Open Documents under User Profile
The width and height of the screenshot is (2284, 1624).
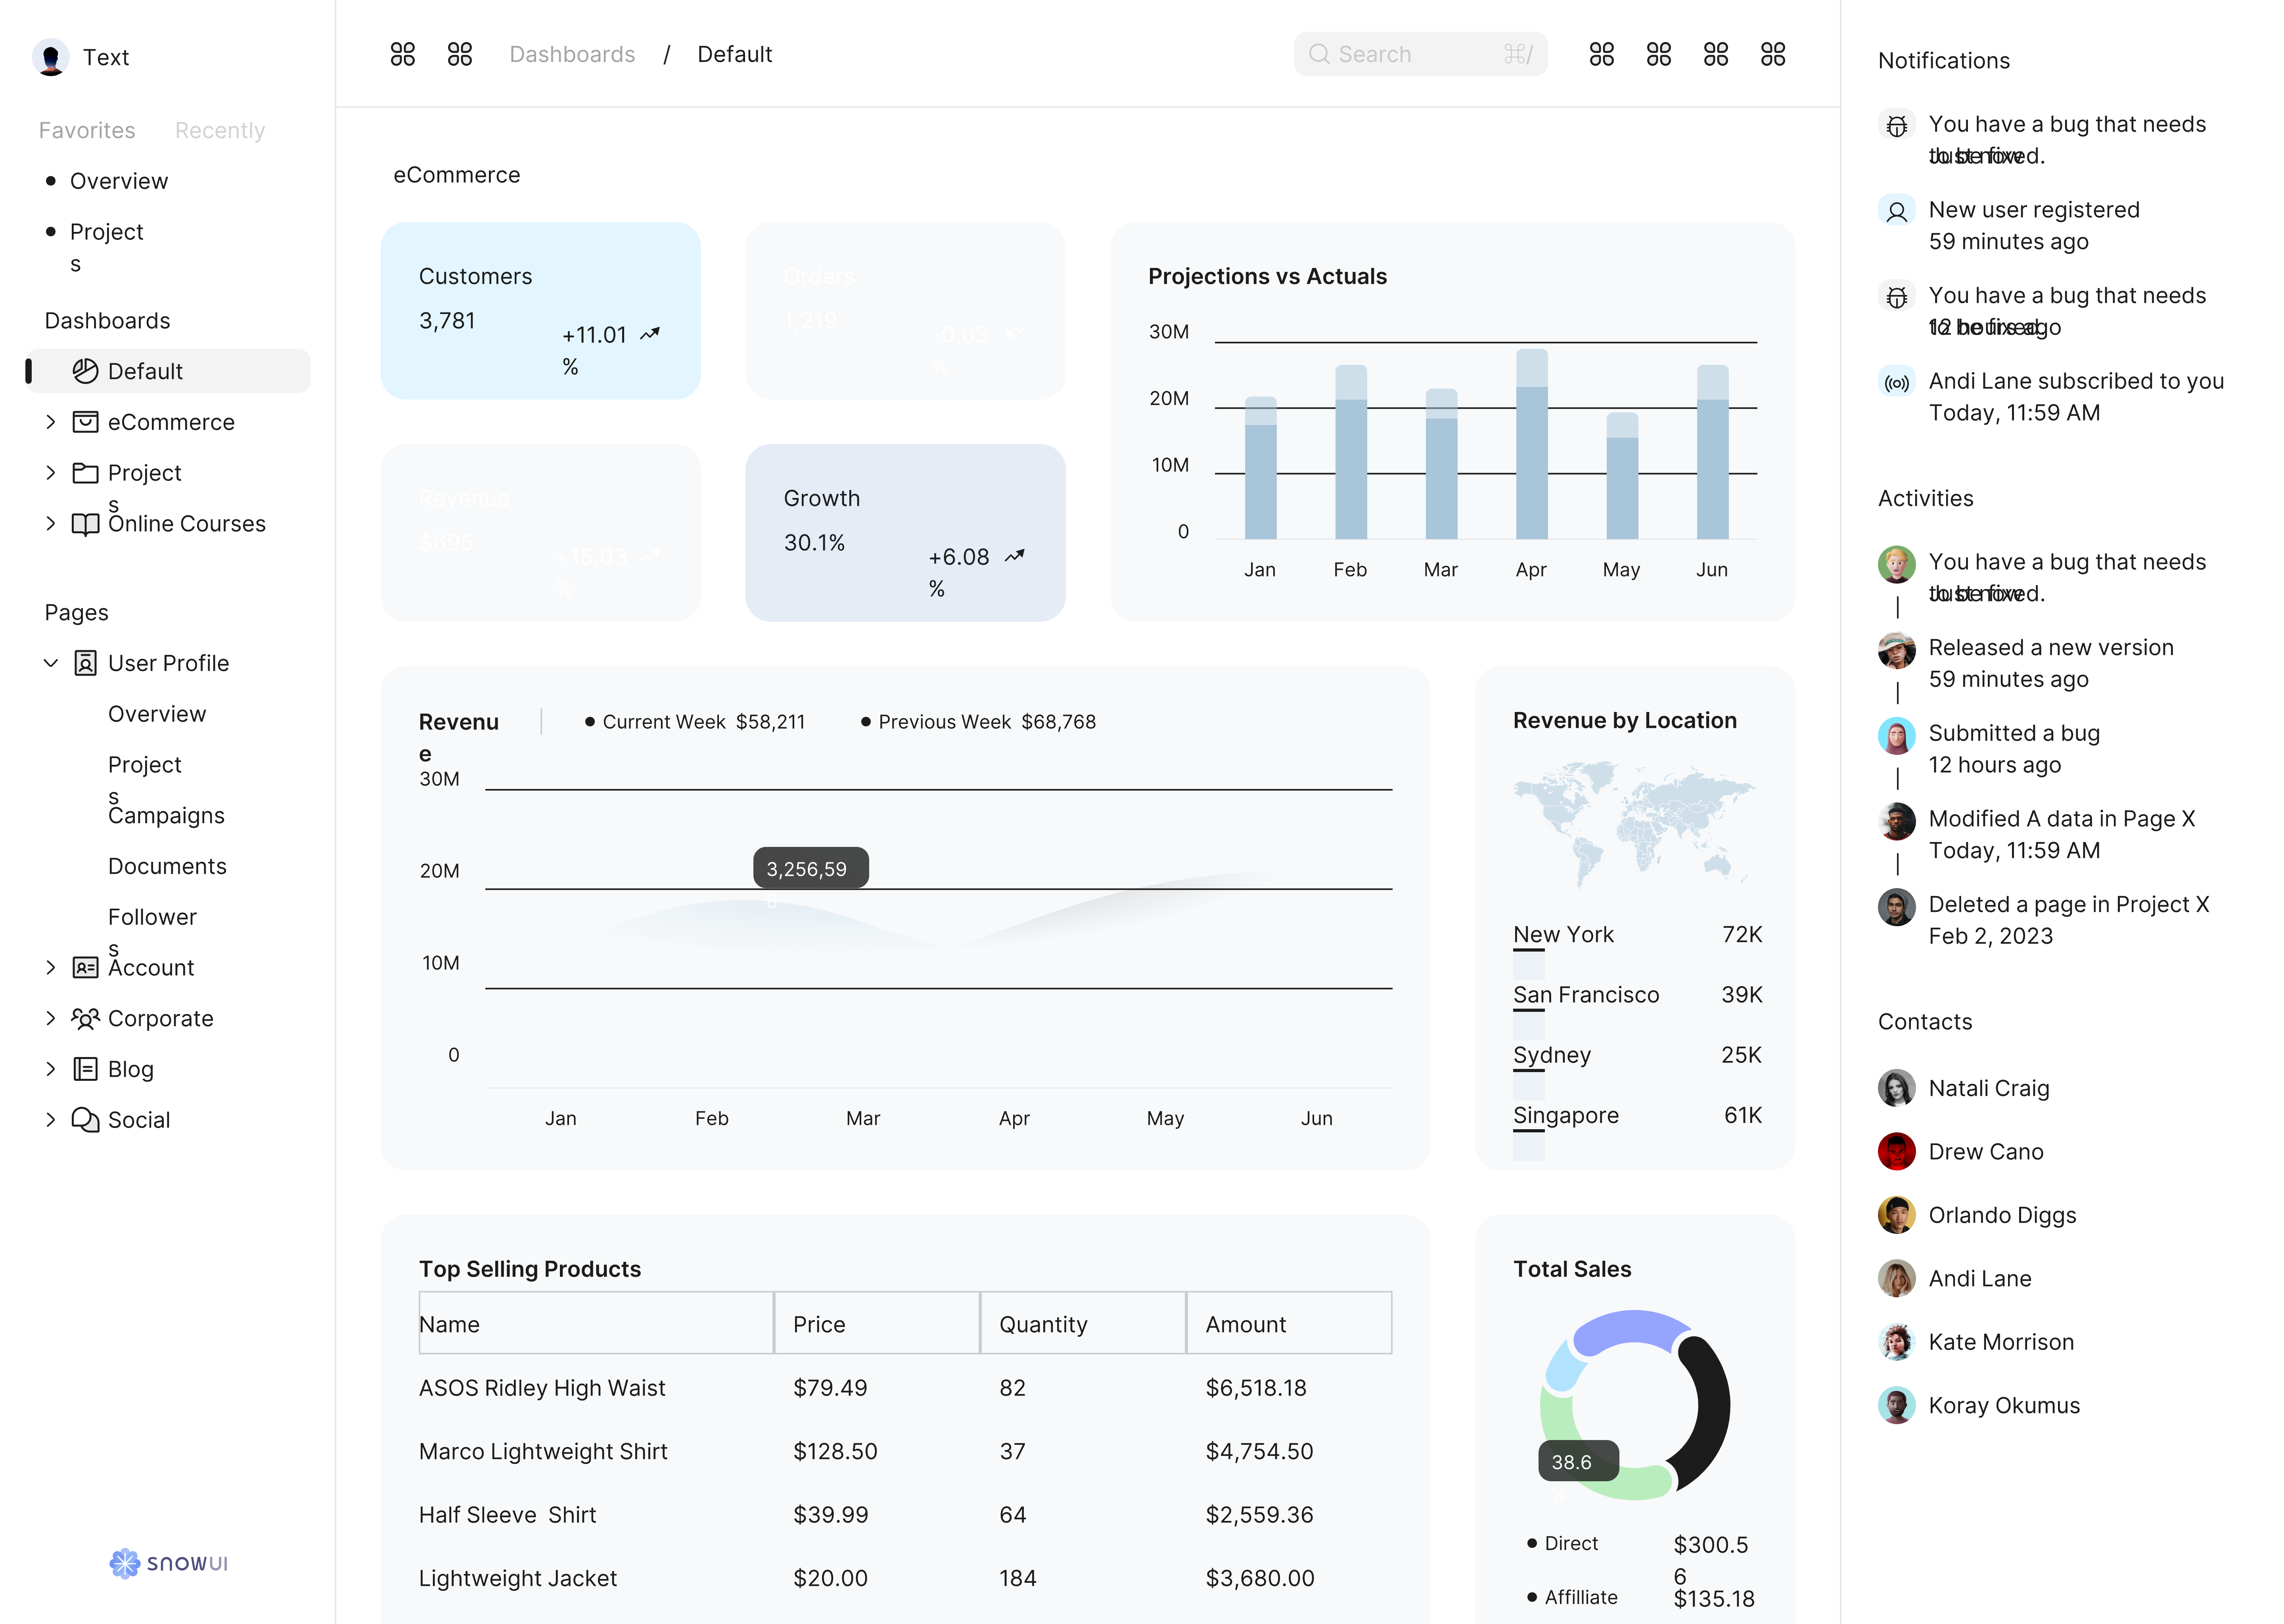(x=167, y=866)
